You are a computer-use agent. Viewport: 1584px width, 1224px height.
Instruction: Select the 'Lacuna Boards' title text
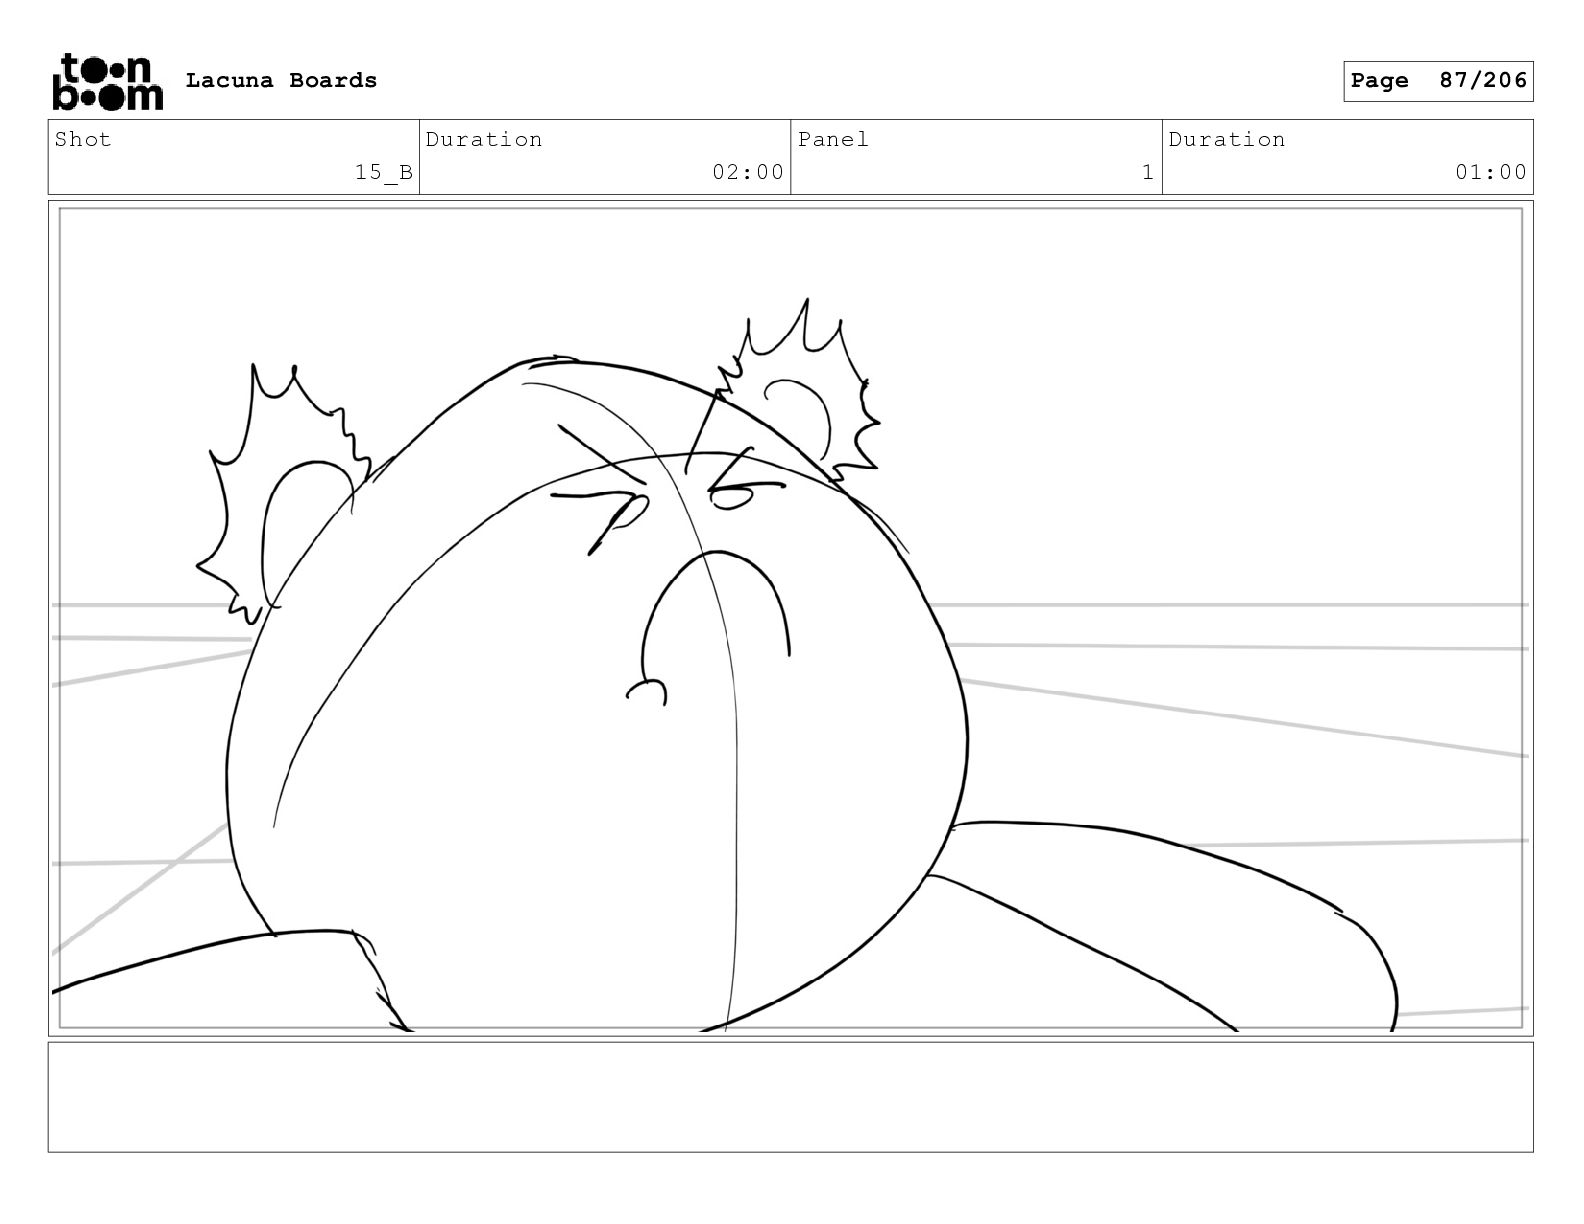coord(281,81)
